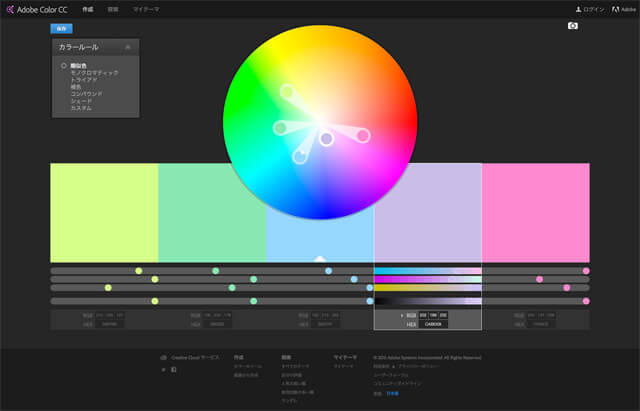Select the pink color swatch
This screenshot has height=411, width=640.
536,213
